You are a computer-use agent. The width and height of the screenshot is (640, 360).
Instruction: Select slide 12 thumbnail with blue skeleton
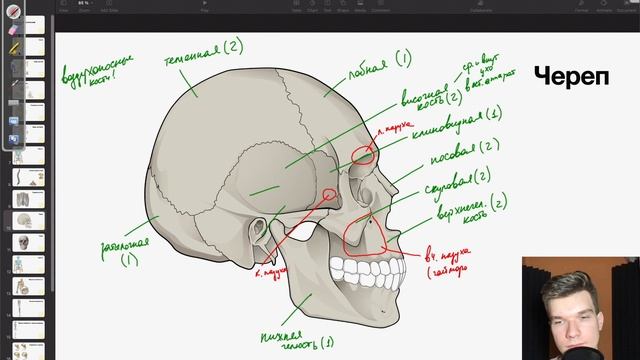29,264
